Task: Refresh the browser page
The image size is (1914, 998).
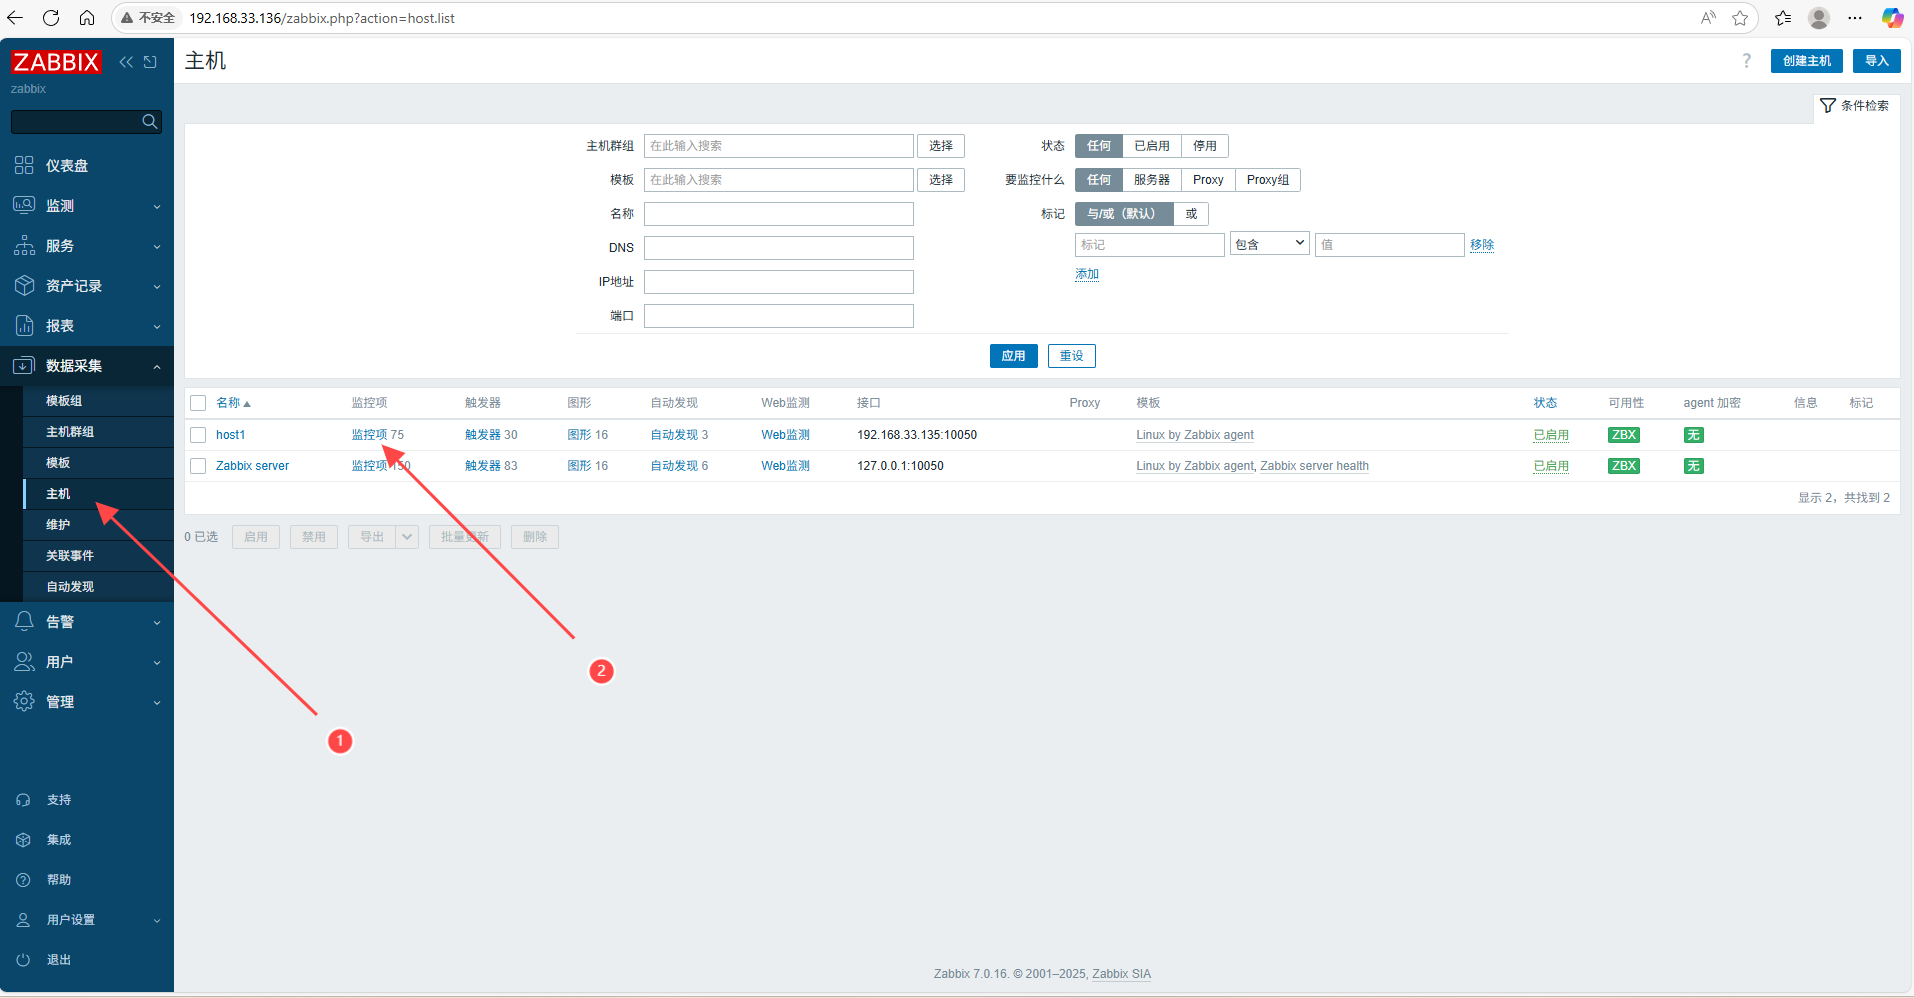Action: point(51,18)
